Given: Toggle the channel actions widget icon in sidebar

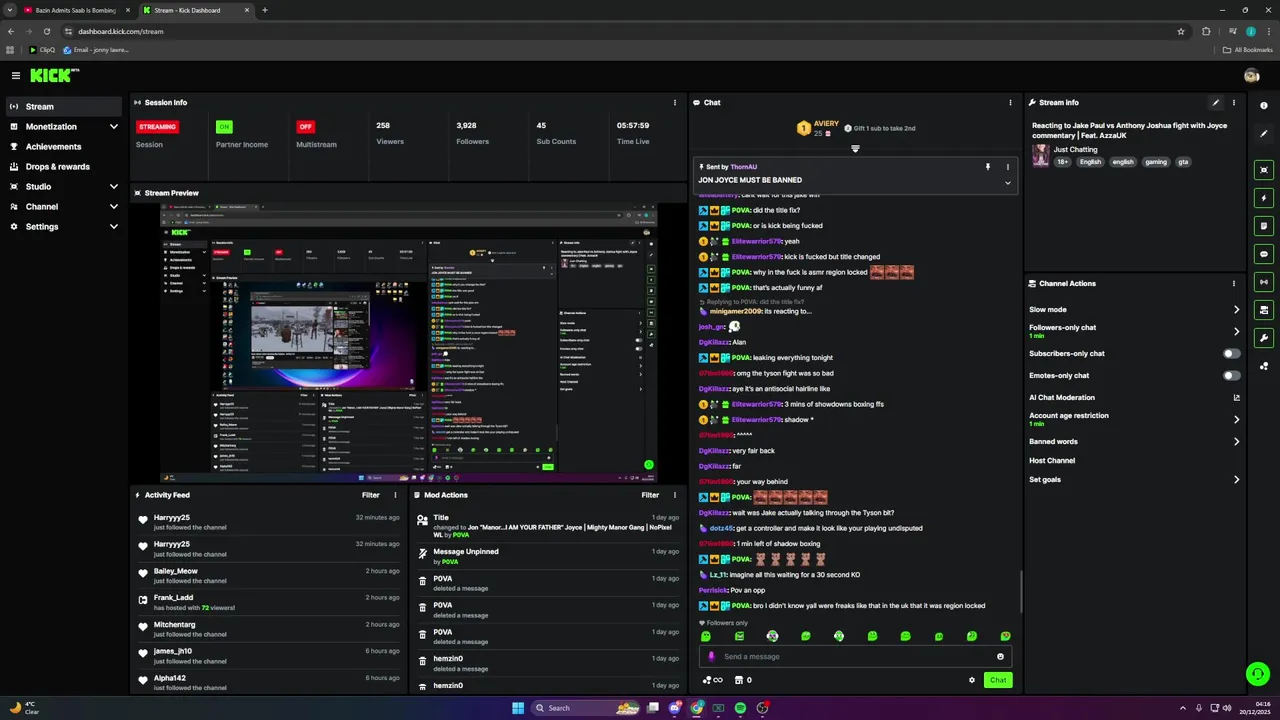Looking at the screenshot, I should click(x=1264, y=310).
